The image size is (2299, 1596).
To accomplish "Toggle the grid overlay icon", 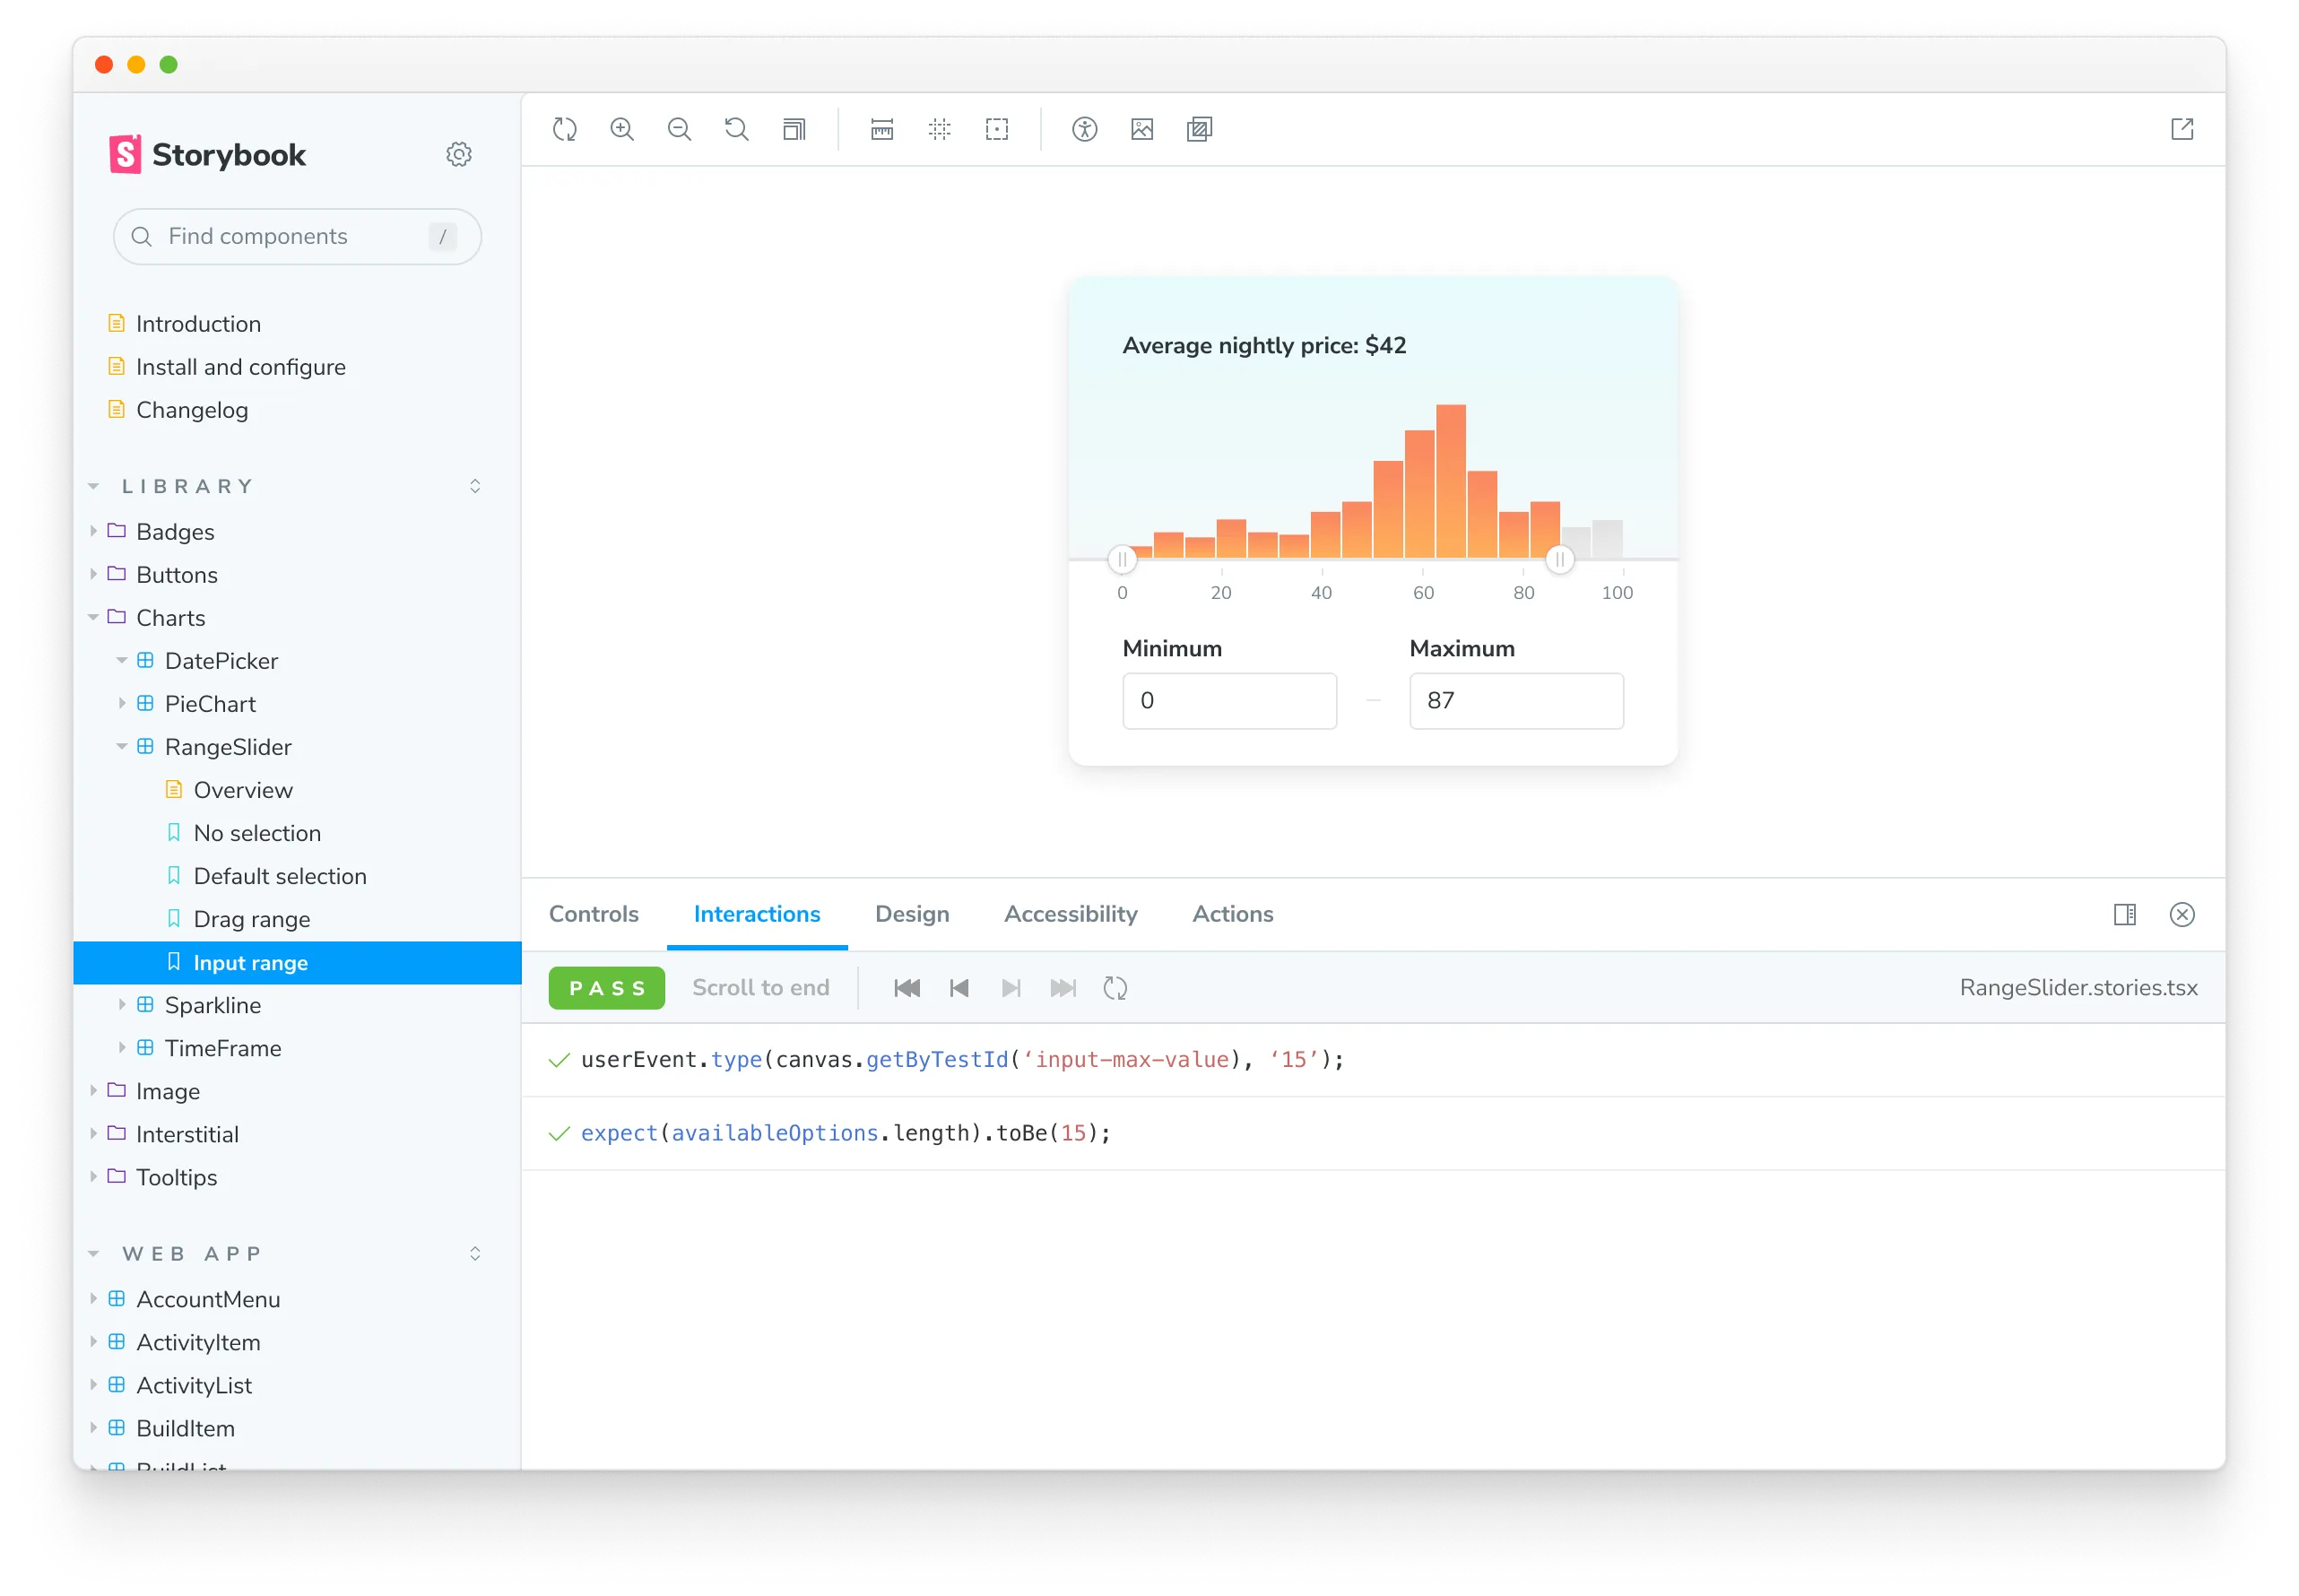I will (x=940, y=129).
